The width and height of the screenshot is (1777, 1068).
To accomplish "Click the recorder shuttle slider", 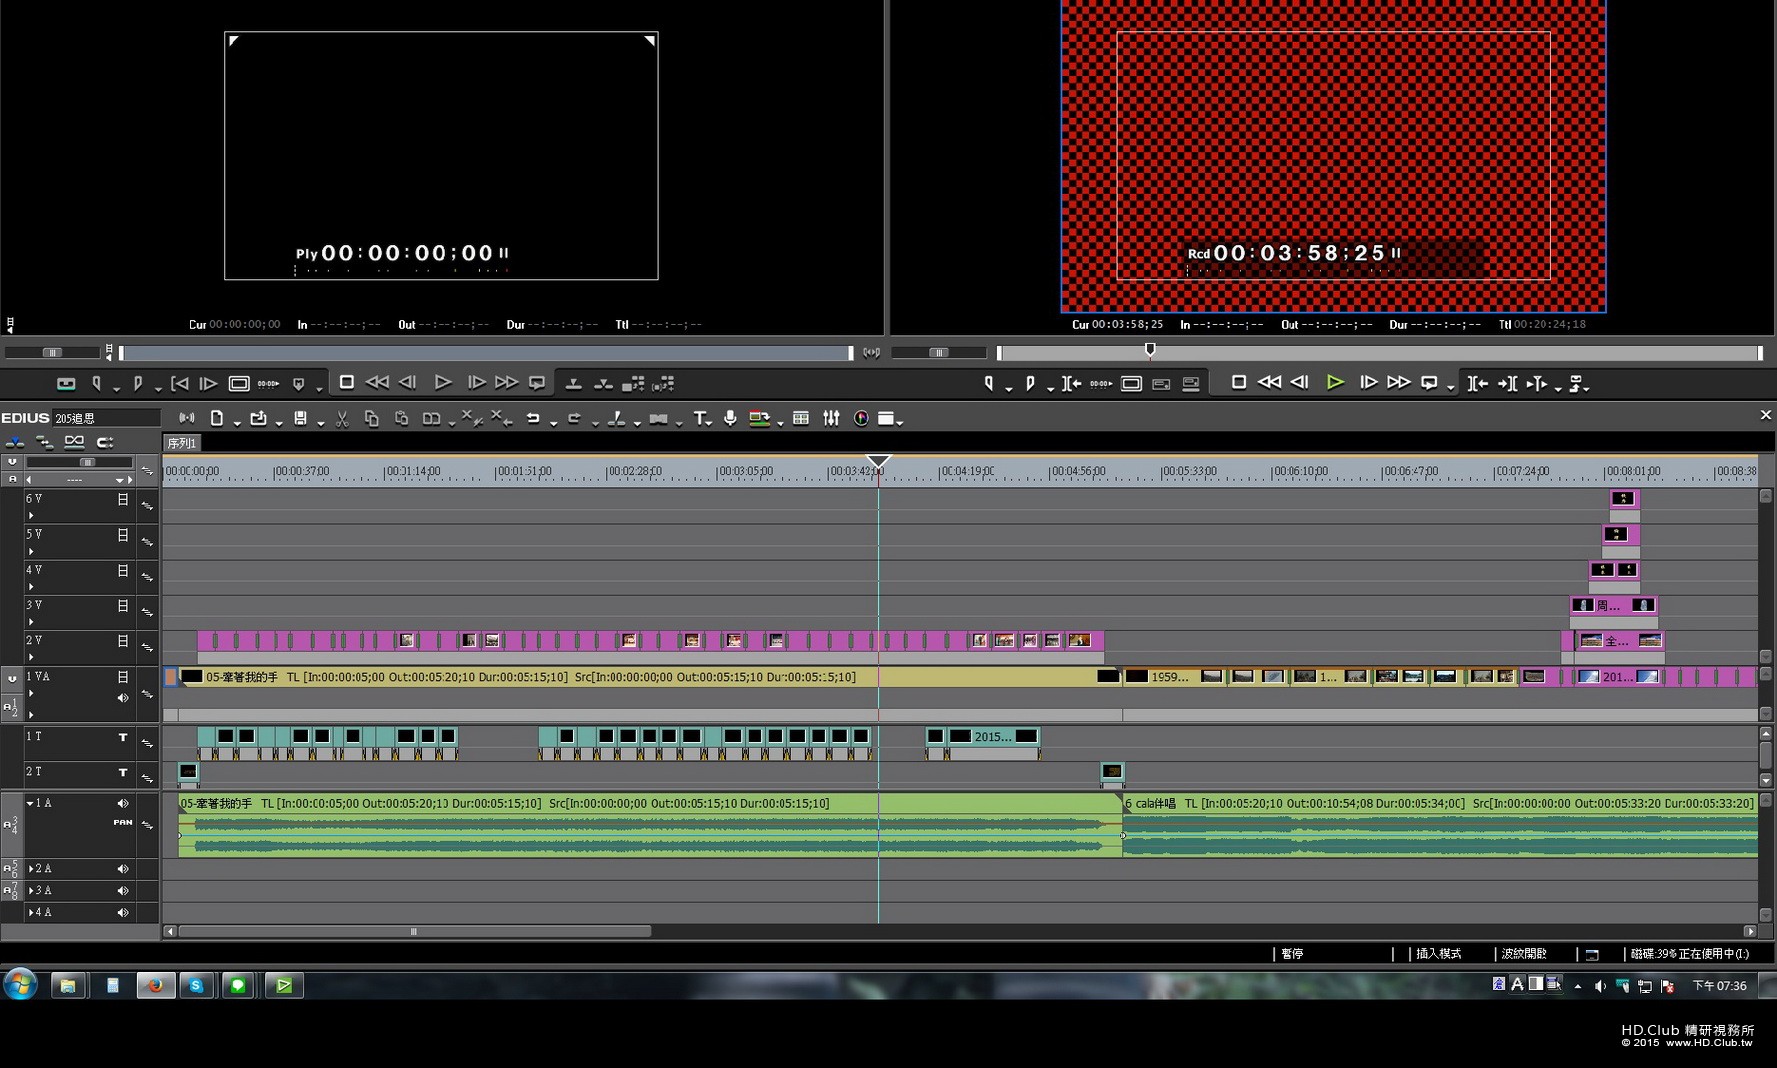I will [938, 353].
